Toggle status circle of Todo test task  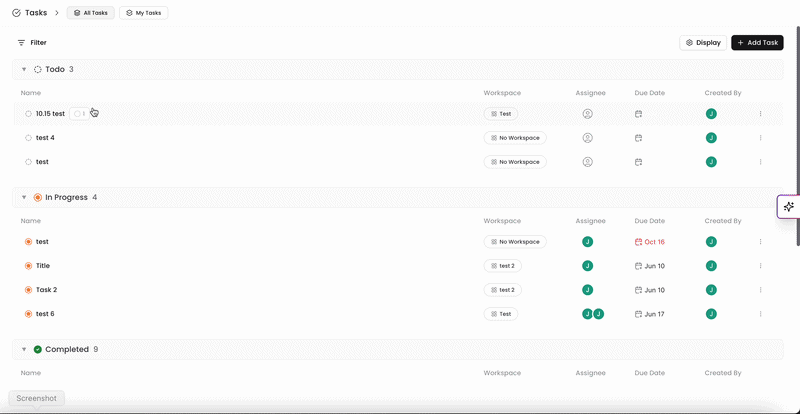29,162
